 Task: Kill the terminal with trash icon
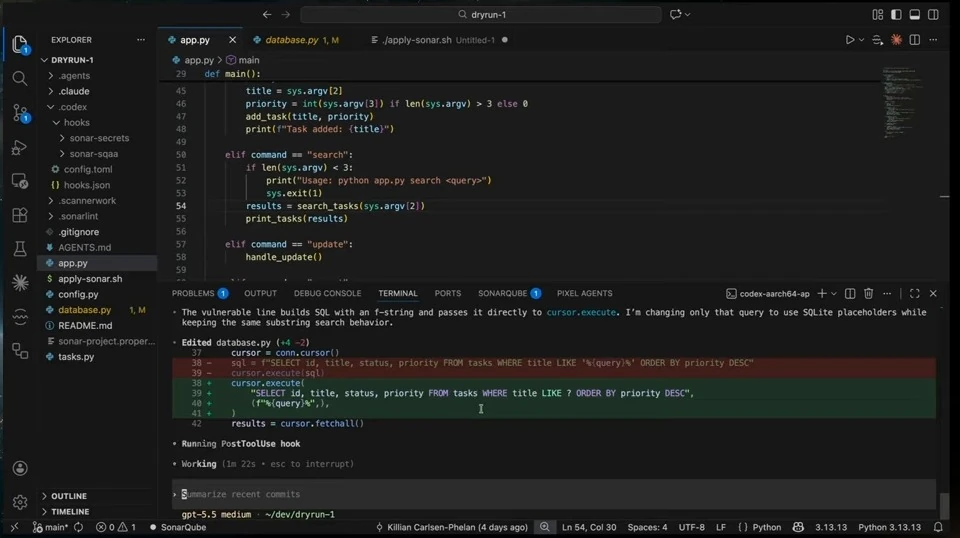click(x=868, y=294)
